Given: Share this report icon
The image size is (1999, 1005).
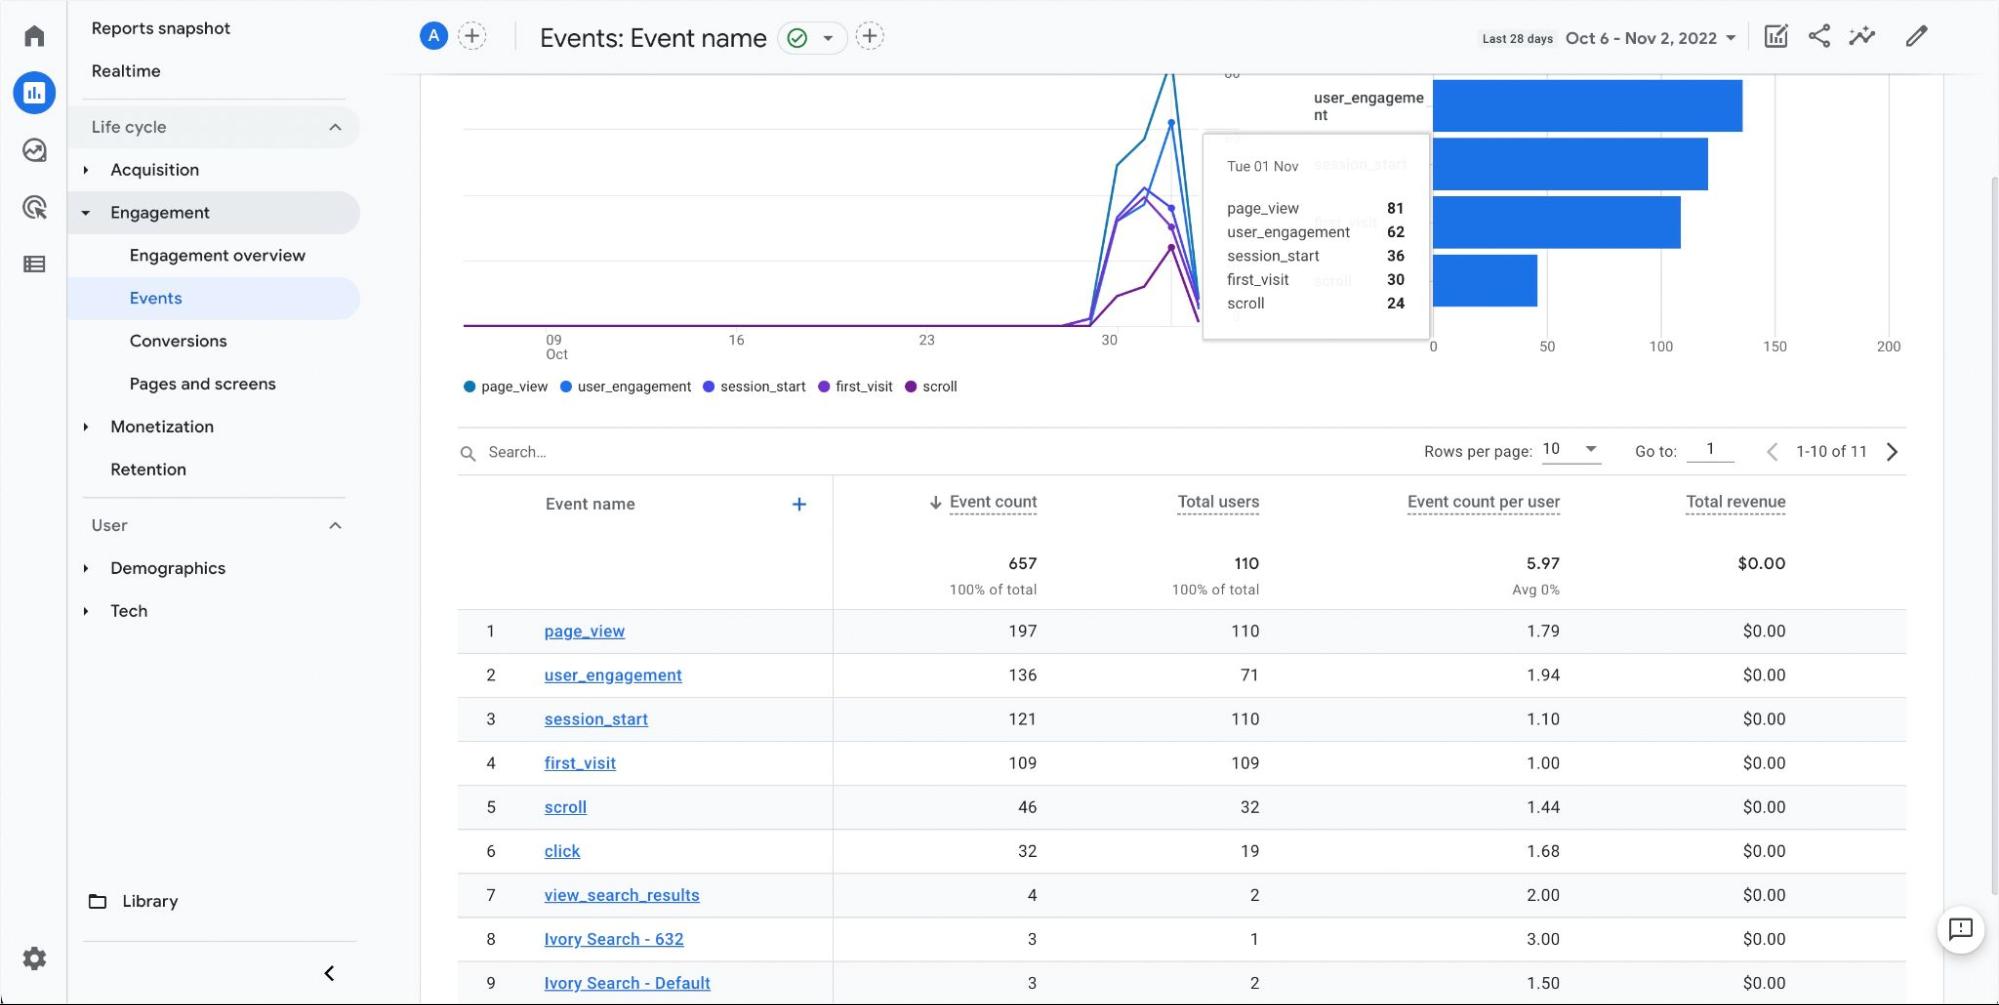Looking at the screenshot, I should (x=1819, y=36).
